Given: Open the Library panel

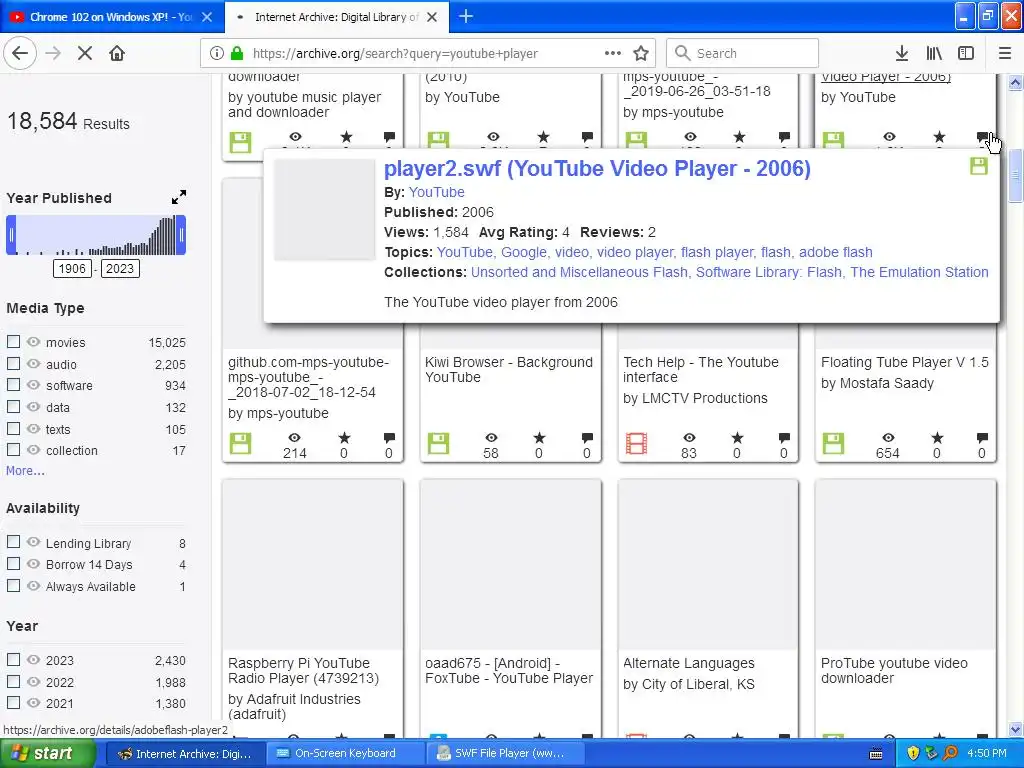Looking at the screenshot, I should 934,53.
